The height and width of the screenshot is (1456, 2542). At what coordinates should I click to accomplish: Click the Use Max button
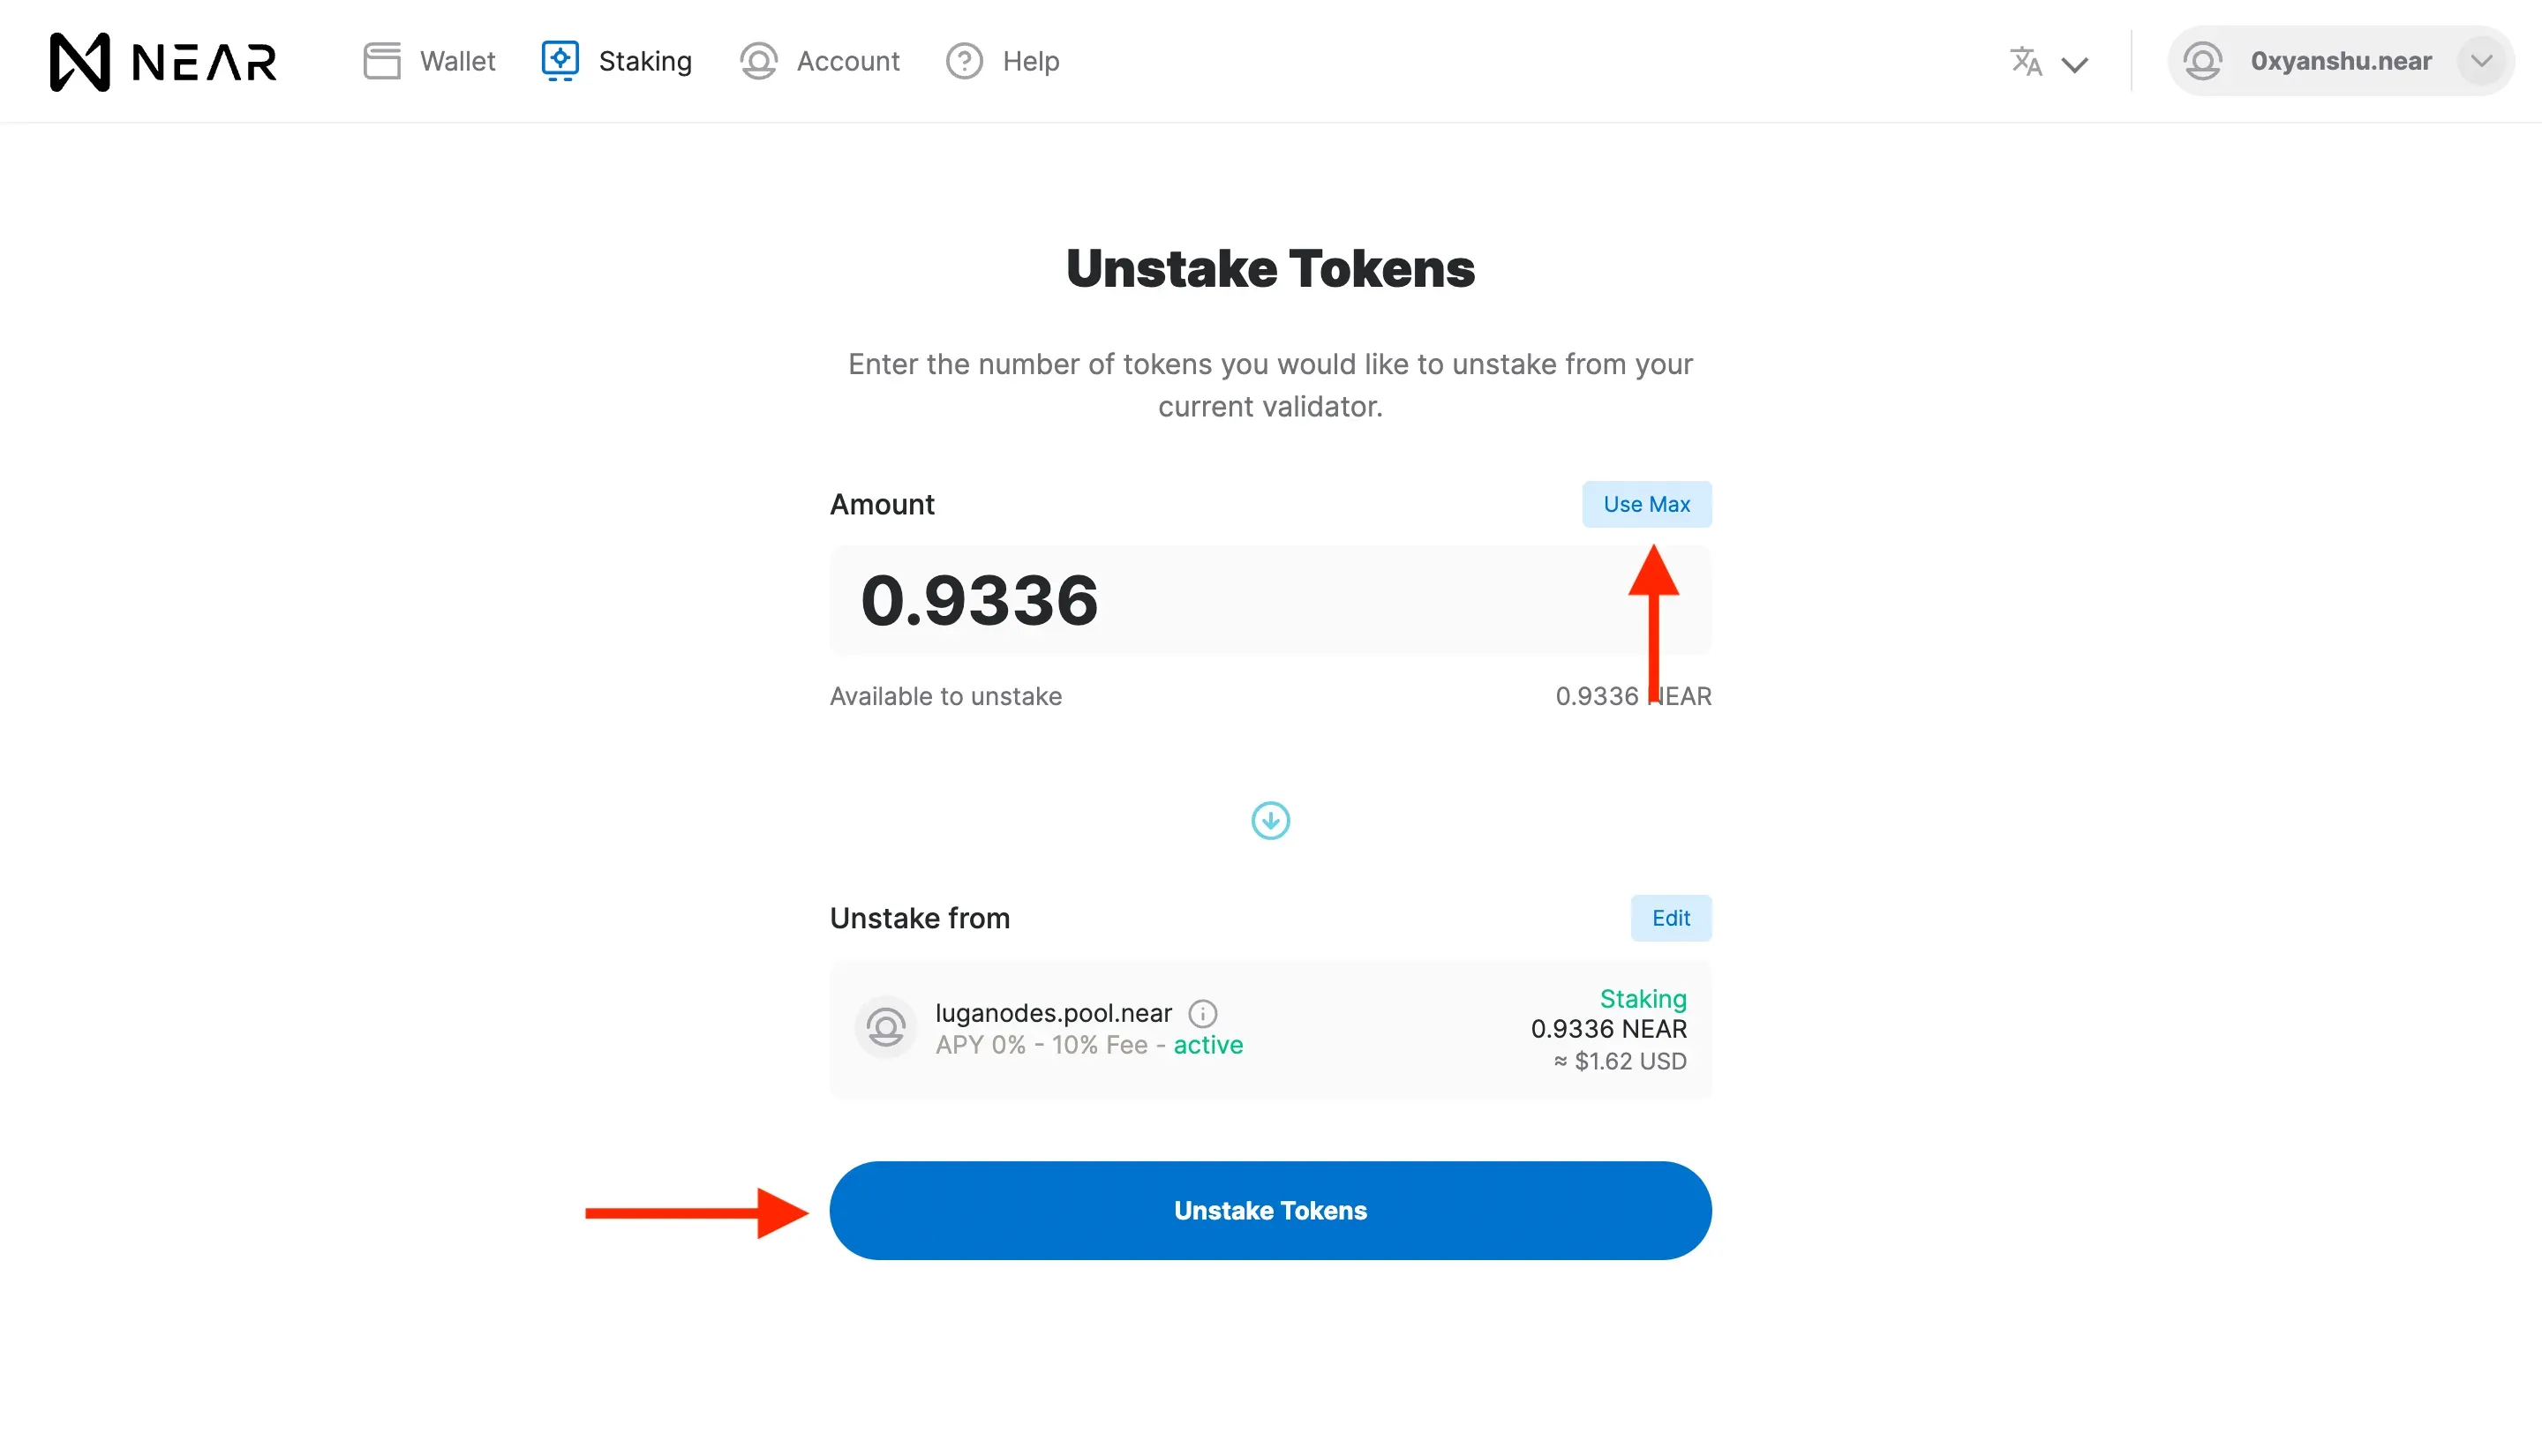1646,504
